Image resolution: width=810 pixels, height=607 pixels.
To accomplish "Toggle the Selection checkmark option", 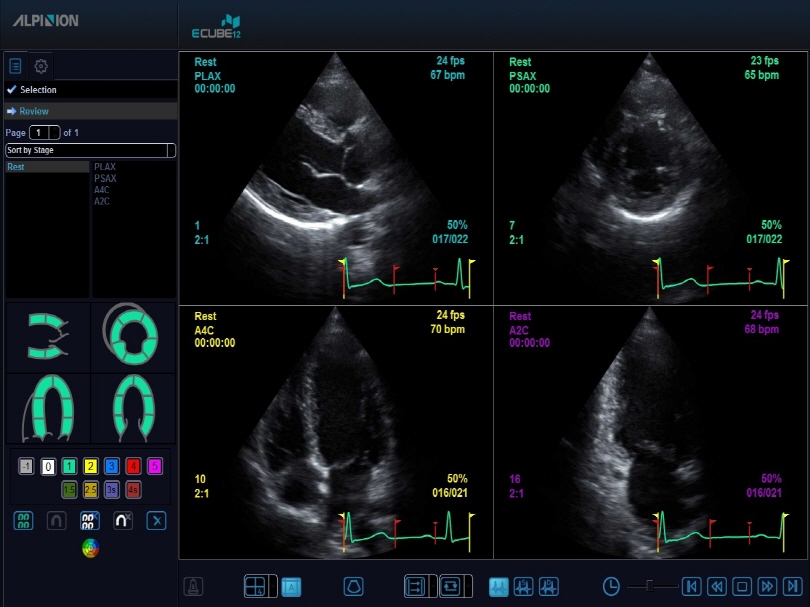I will pos(12,90).
